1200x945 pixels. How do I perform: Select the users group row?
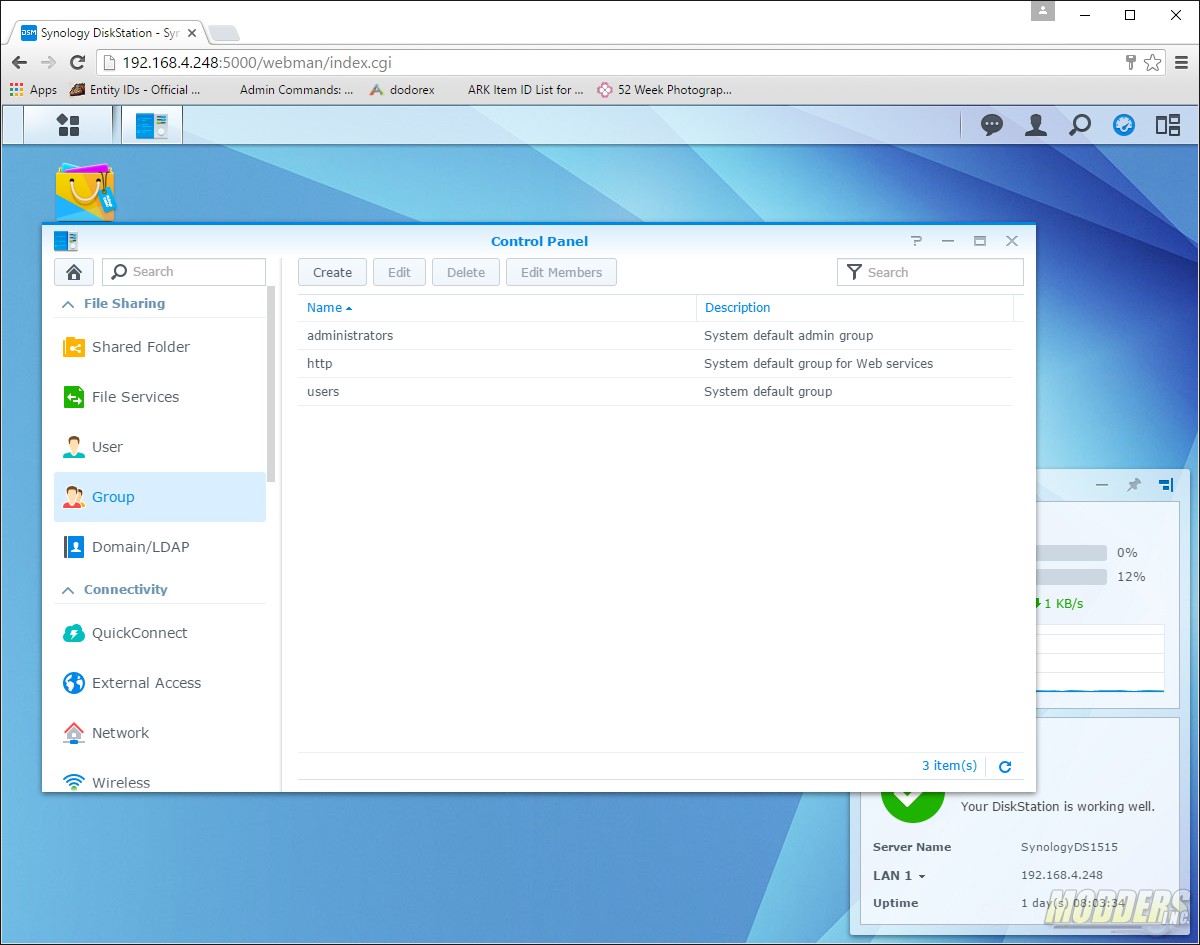[x=655, y=392]
